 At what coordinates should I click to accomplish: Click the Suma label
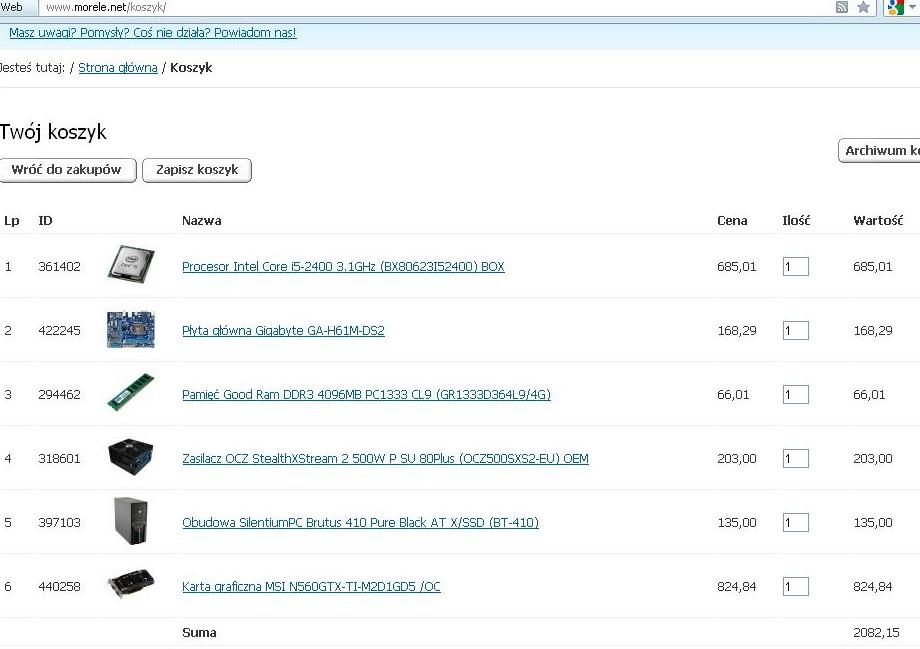pyautogui.click(x=199, y=633)
